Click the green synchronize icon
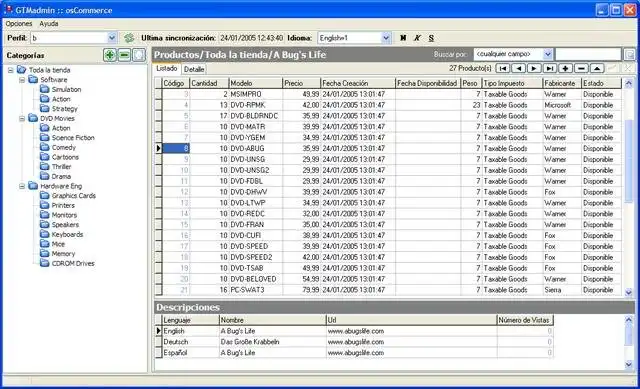 129,38
